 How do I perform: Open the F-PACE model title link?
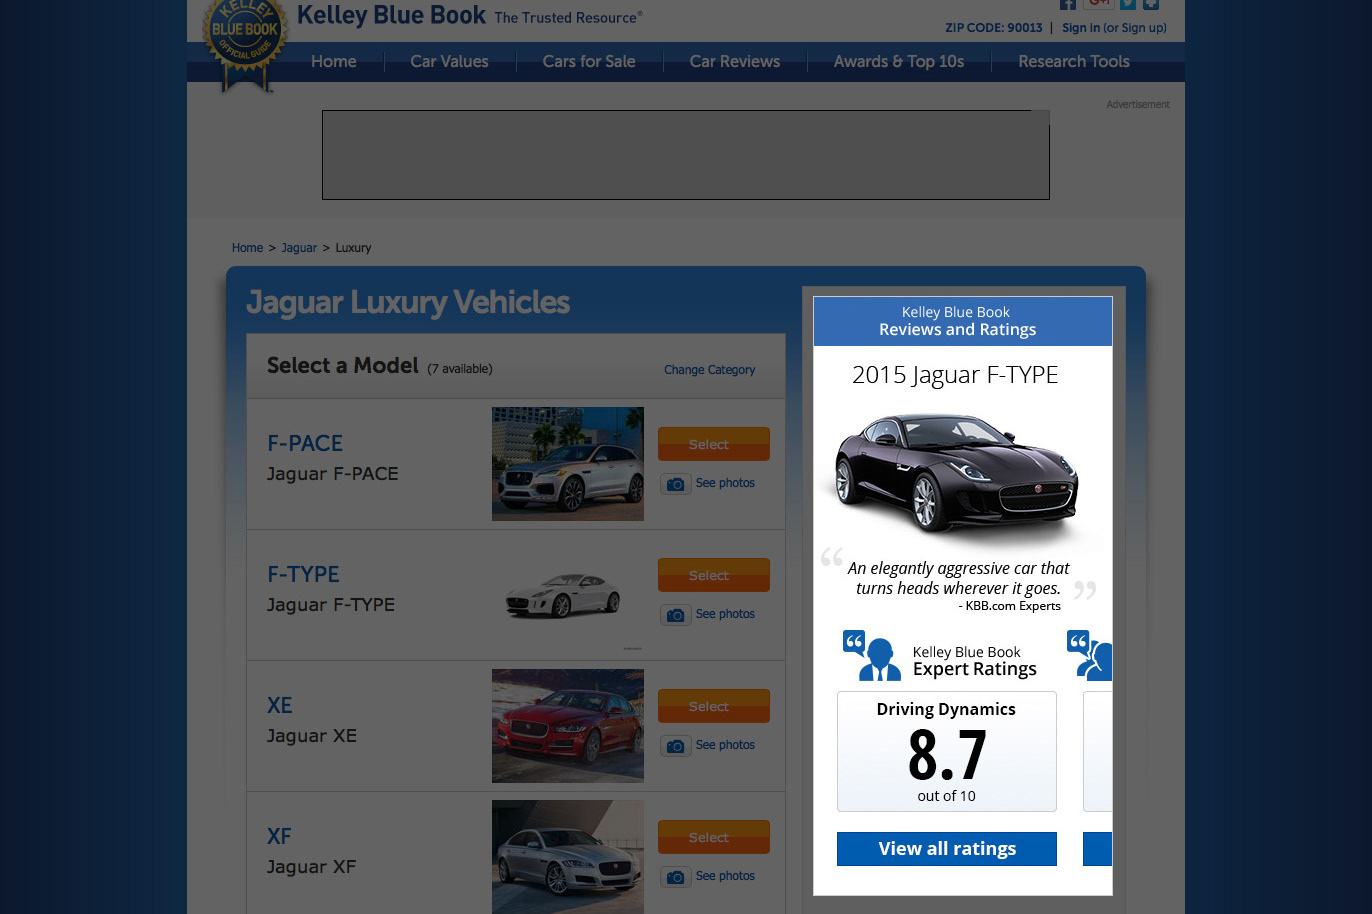pos(305,443)
